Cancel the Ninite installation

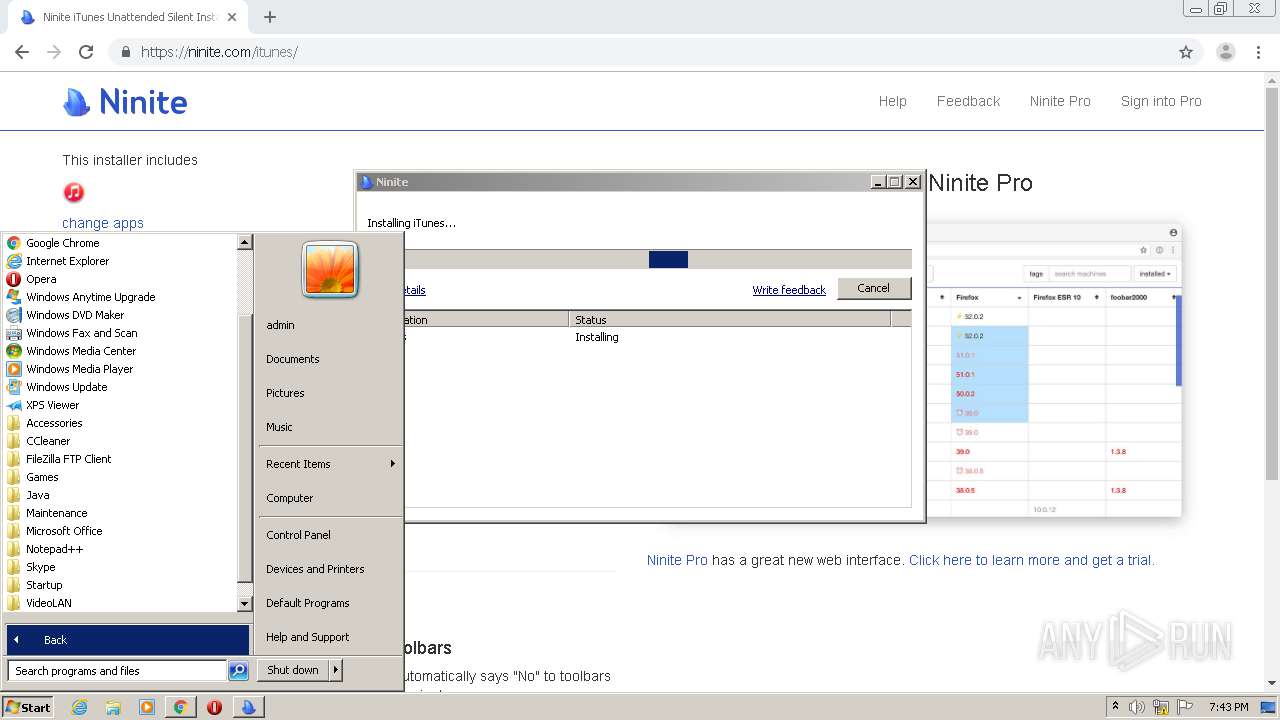(873, 288)
